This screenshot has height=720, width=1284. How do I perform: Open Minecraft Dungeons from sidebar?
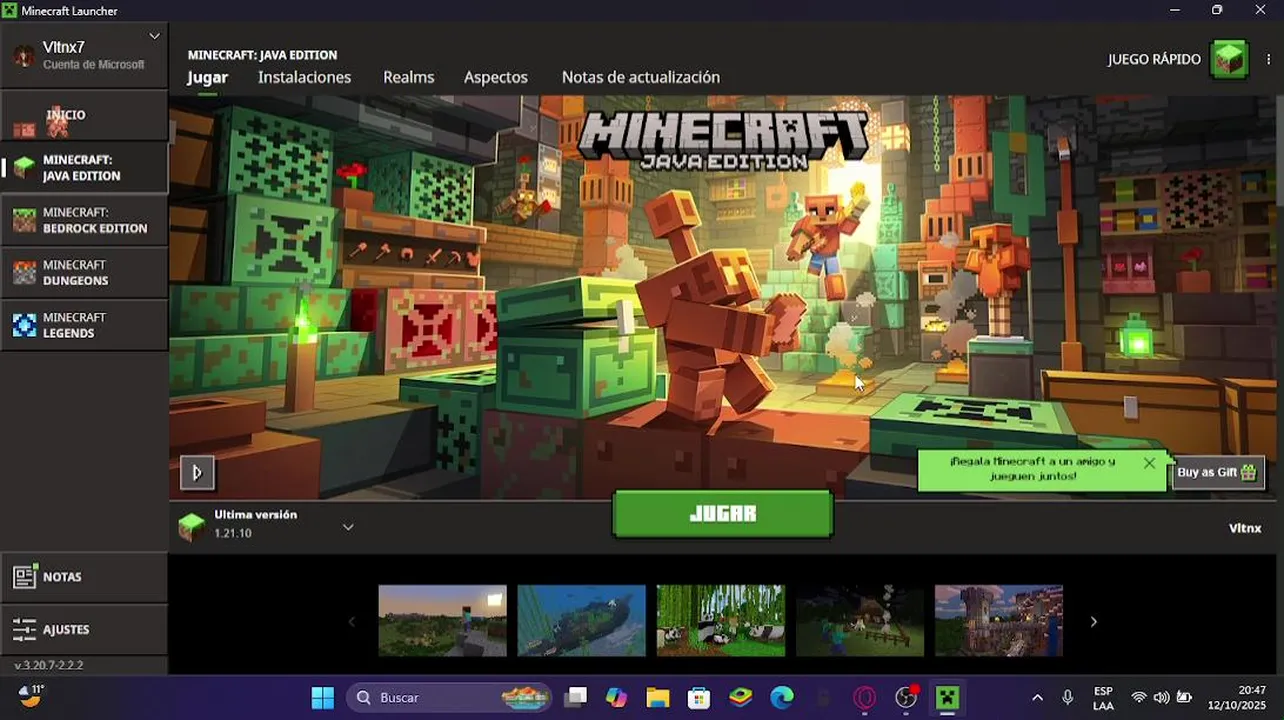click(84, 273)
